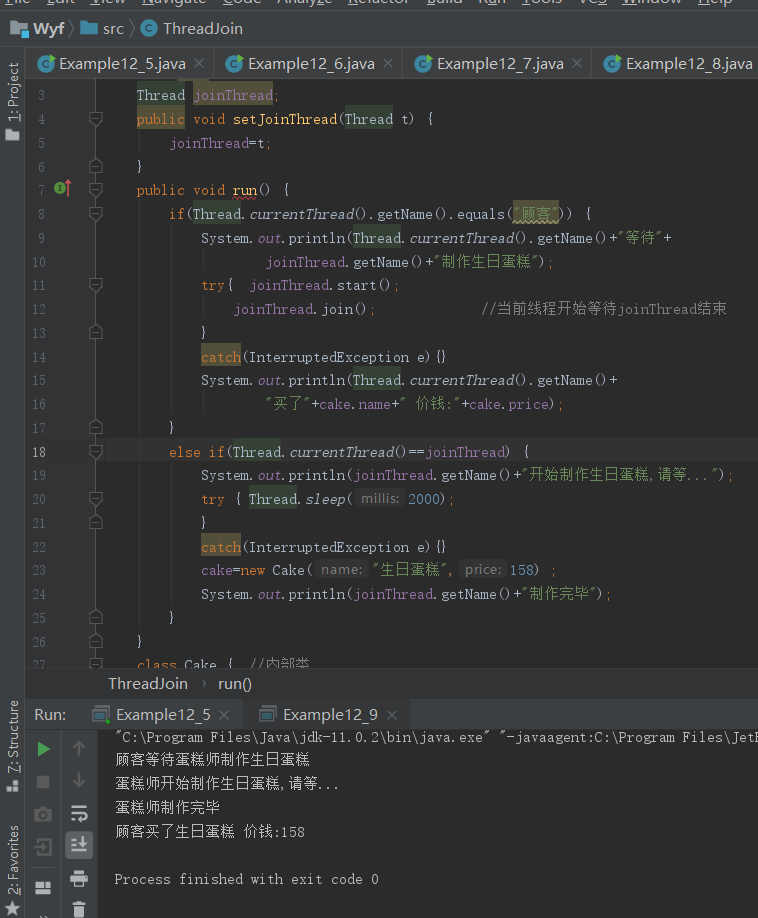This screenshot has width=758, height=918.
Task: Click the catch keyword on line 22
Action: coord(221,547)
